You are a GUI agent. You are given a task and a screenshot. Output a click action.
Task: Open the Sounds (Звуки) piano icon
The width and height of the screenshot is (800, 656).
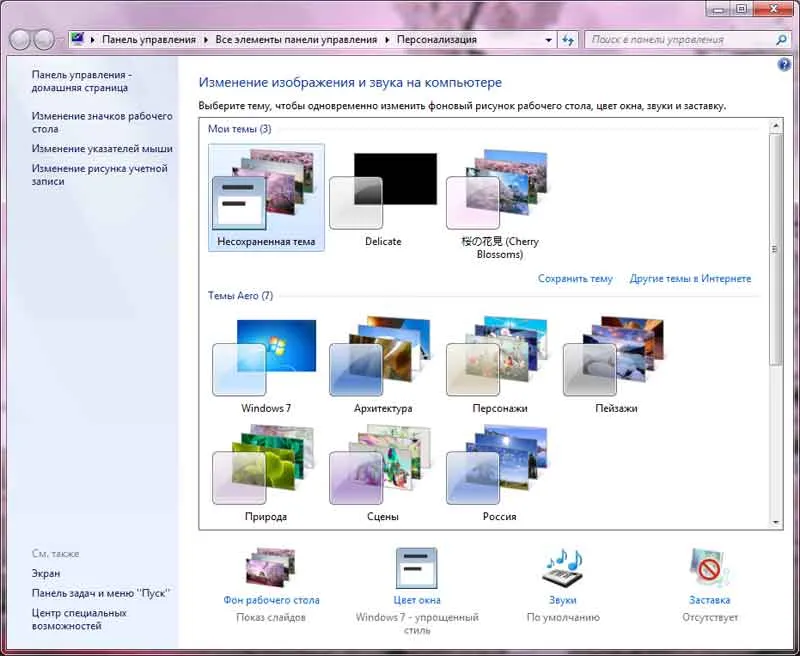(562, 568)
